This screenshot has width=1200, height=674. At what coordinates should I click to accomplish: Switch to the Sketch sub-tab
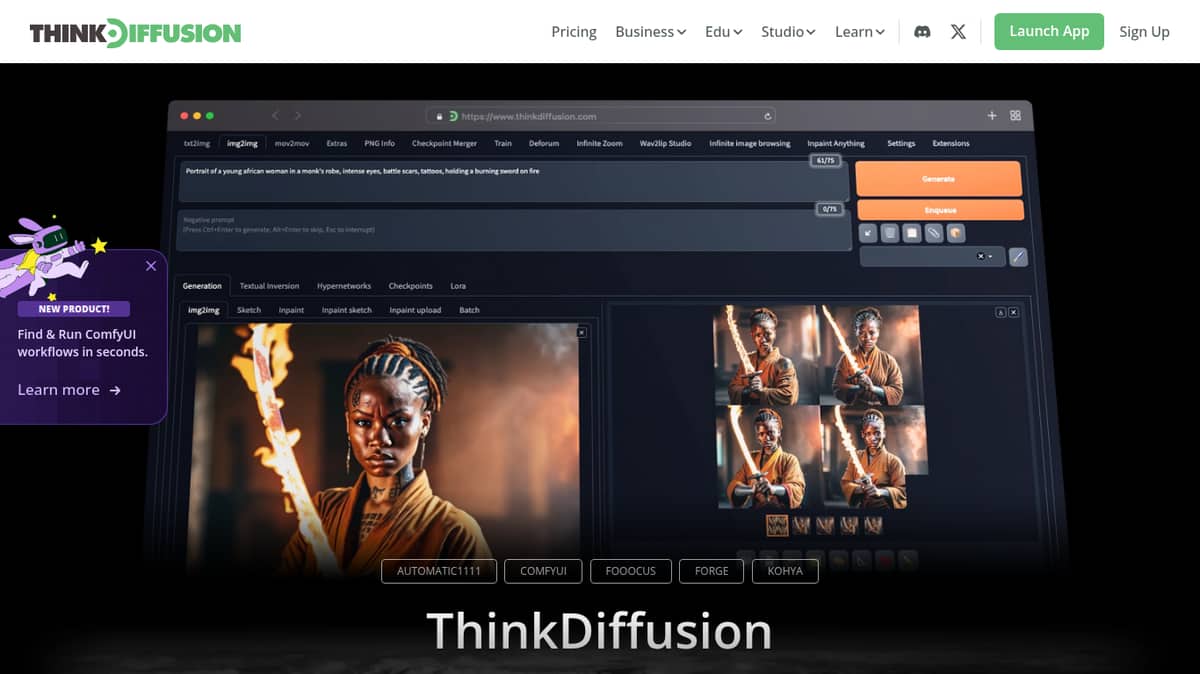pos(249,310)
